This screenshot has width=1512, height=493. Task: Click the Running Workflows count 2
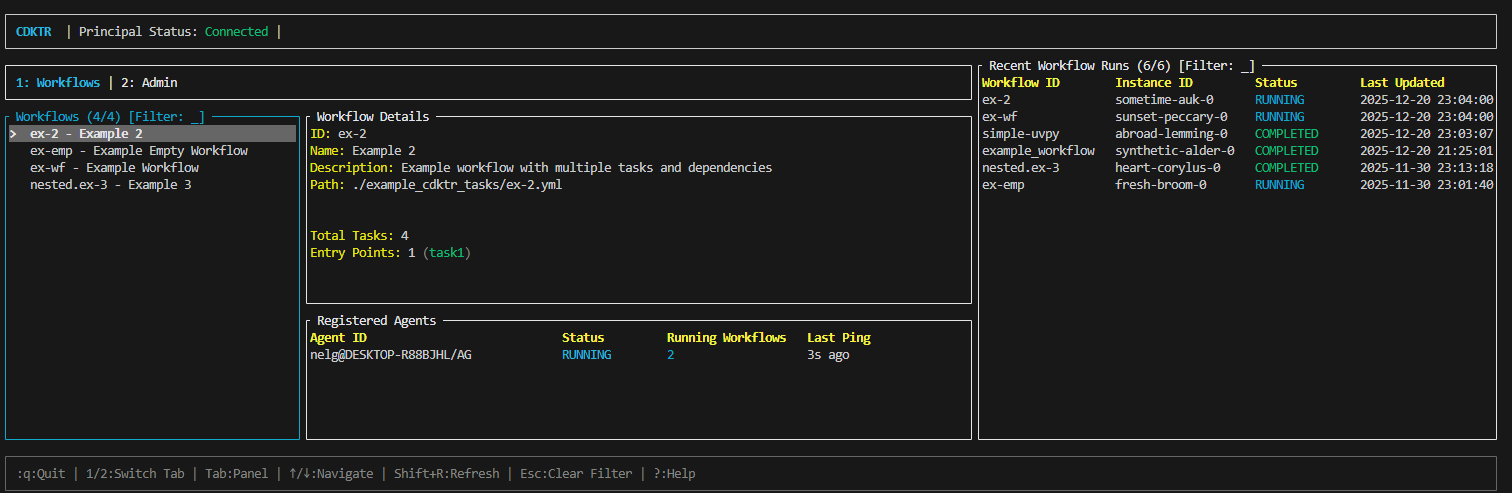click(x=671, y=355)
